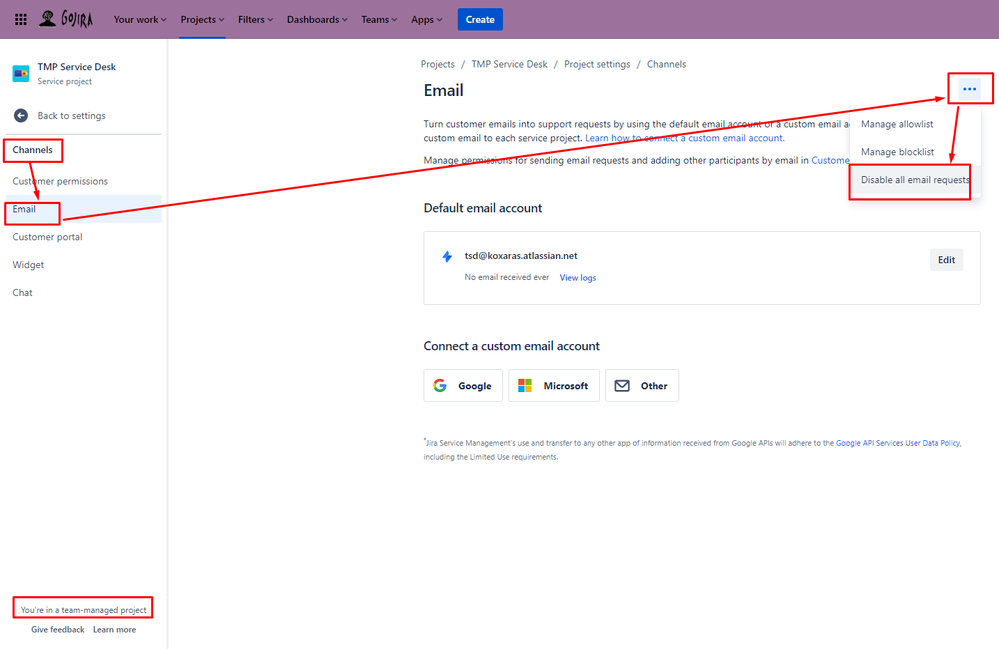Expand the Projects dropdown
Viewport: 999px width, 649px height.
tap(202, 19)
